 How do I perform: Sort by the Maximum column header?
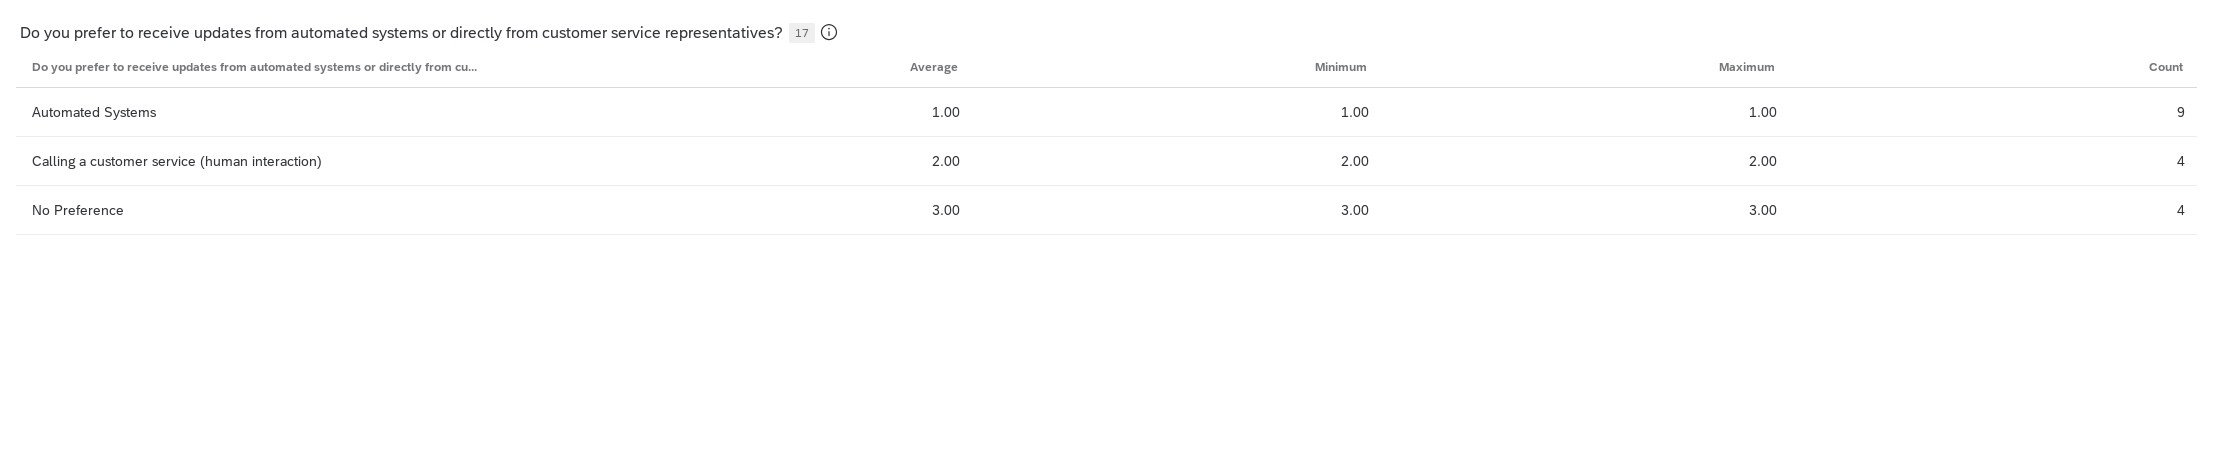click(1746, 67)
